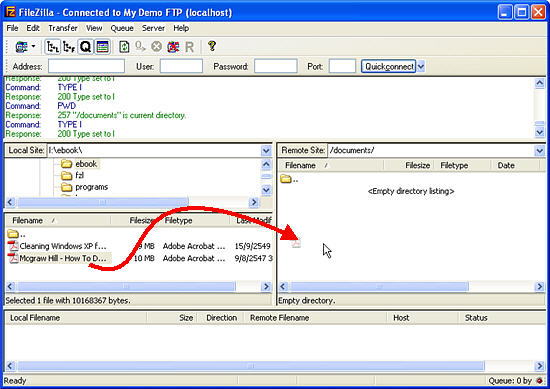The image size is (550, 389).
Task: Click the Disconnect toolbar icon
Action: 173,46
